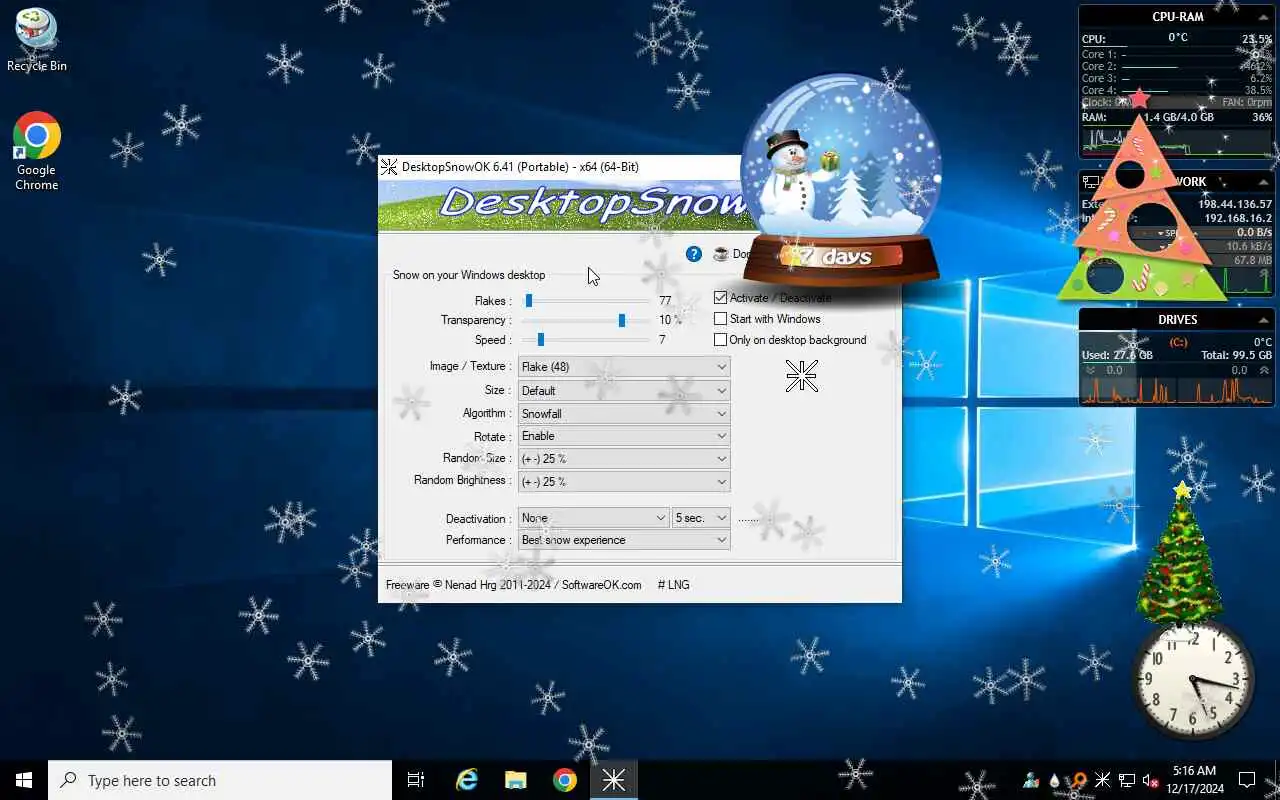Click the orange ring tray icon

[1079, 780]
